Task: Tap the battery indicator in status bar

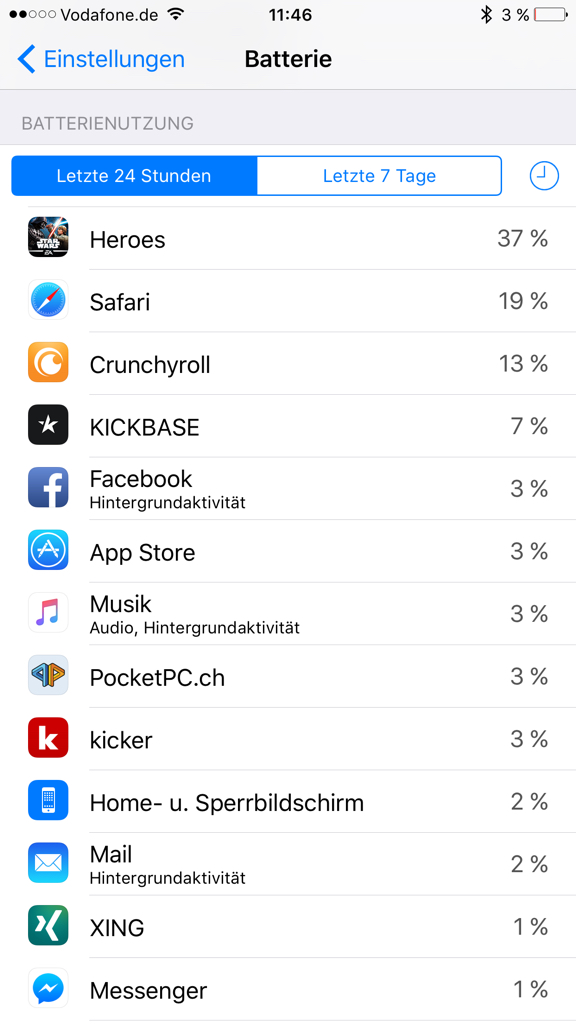Action: pyautogui.click(x=551, y=14)
